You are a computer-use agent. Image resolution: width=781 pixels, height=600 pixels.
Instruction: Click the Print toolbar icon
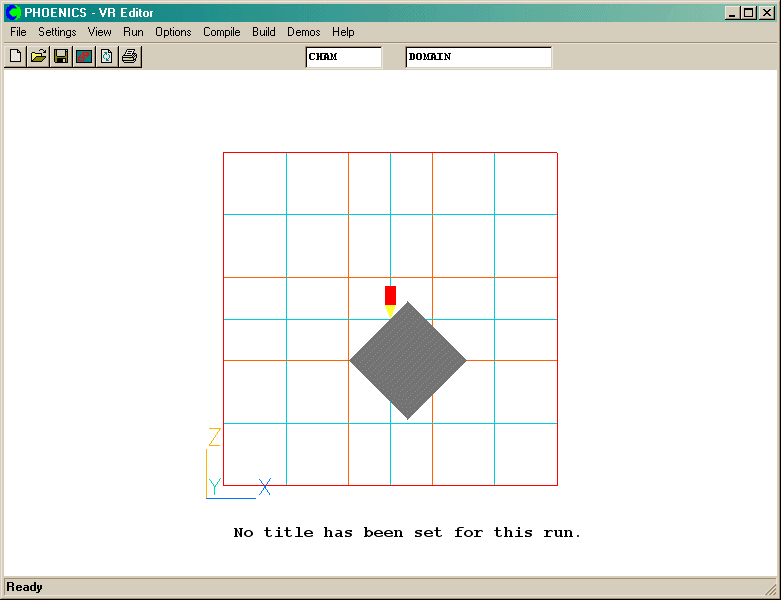click(130, 57)
